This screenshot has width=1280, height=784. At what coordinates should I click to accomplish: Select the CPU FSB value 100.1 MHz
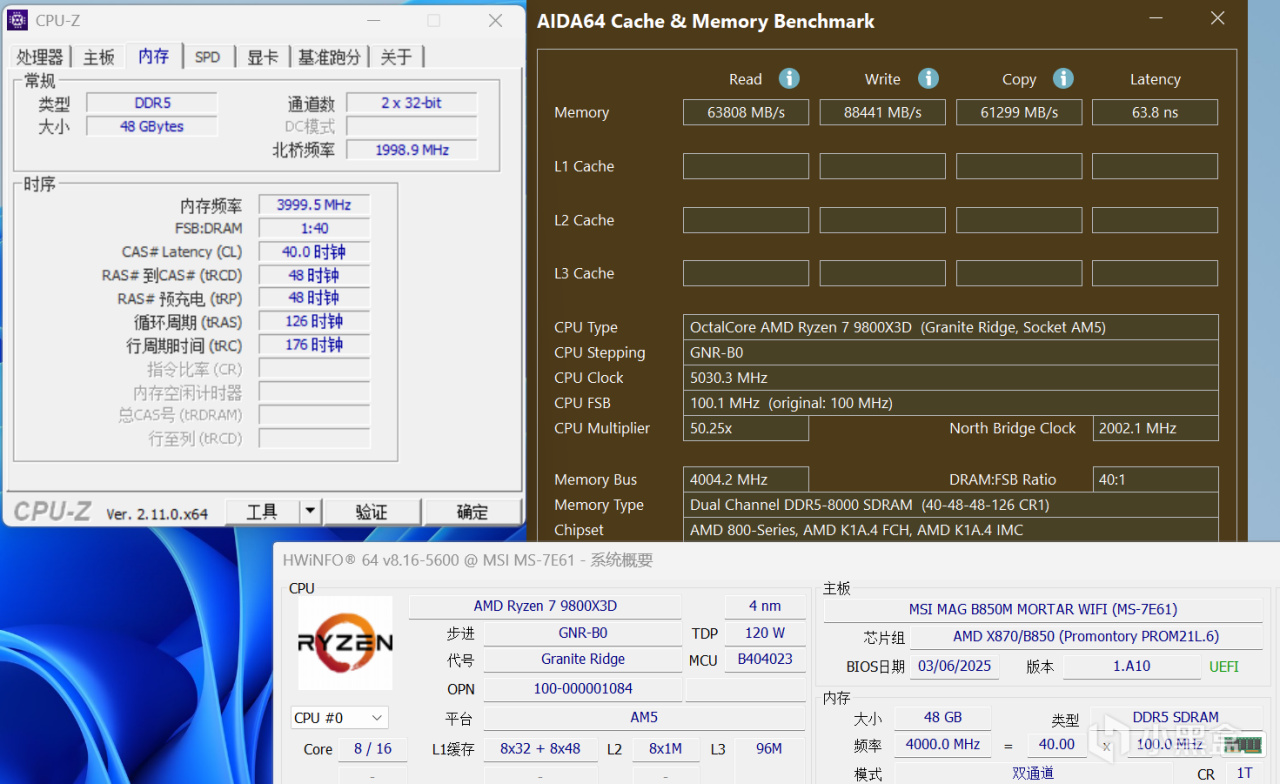coord(951,403)
